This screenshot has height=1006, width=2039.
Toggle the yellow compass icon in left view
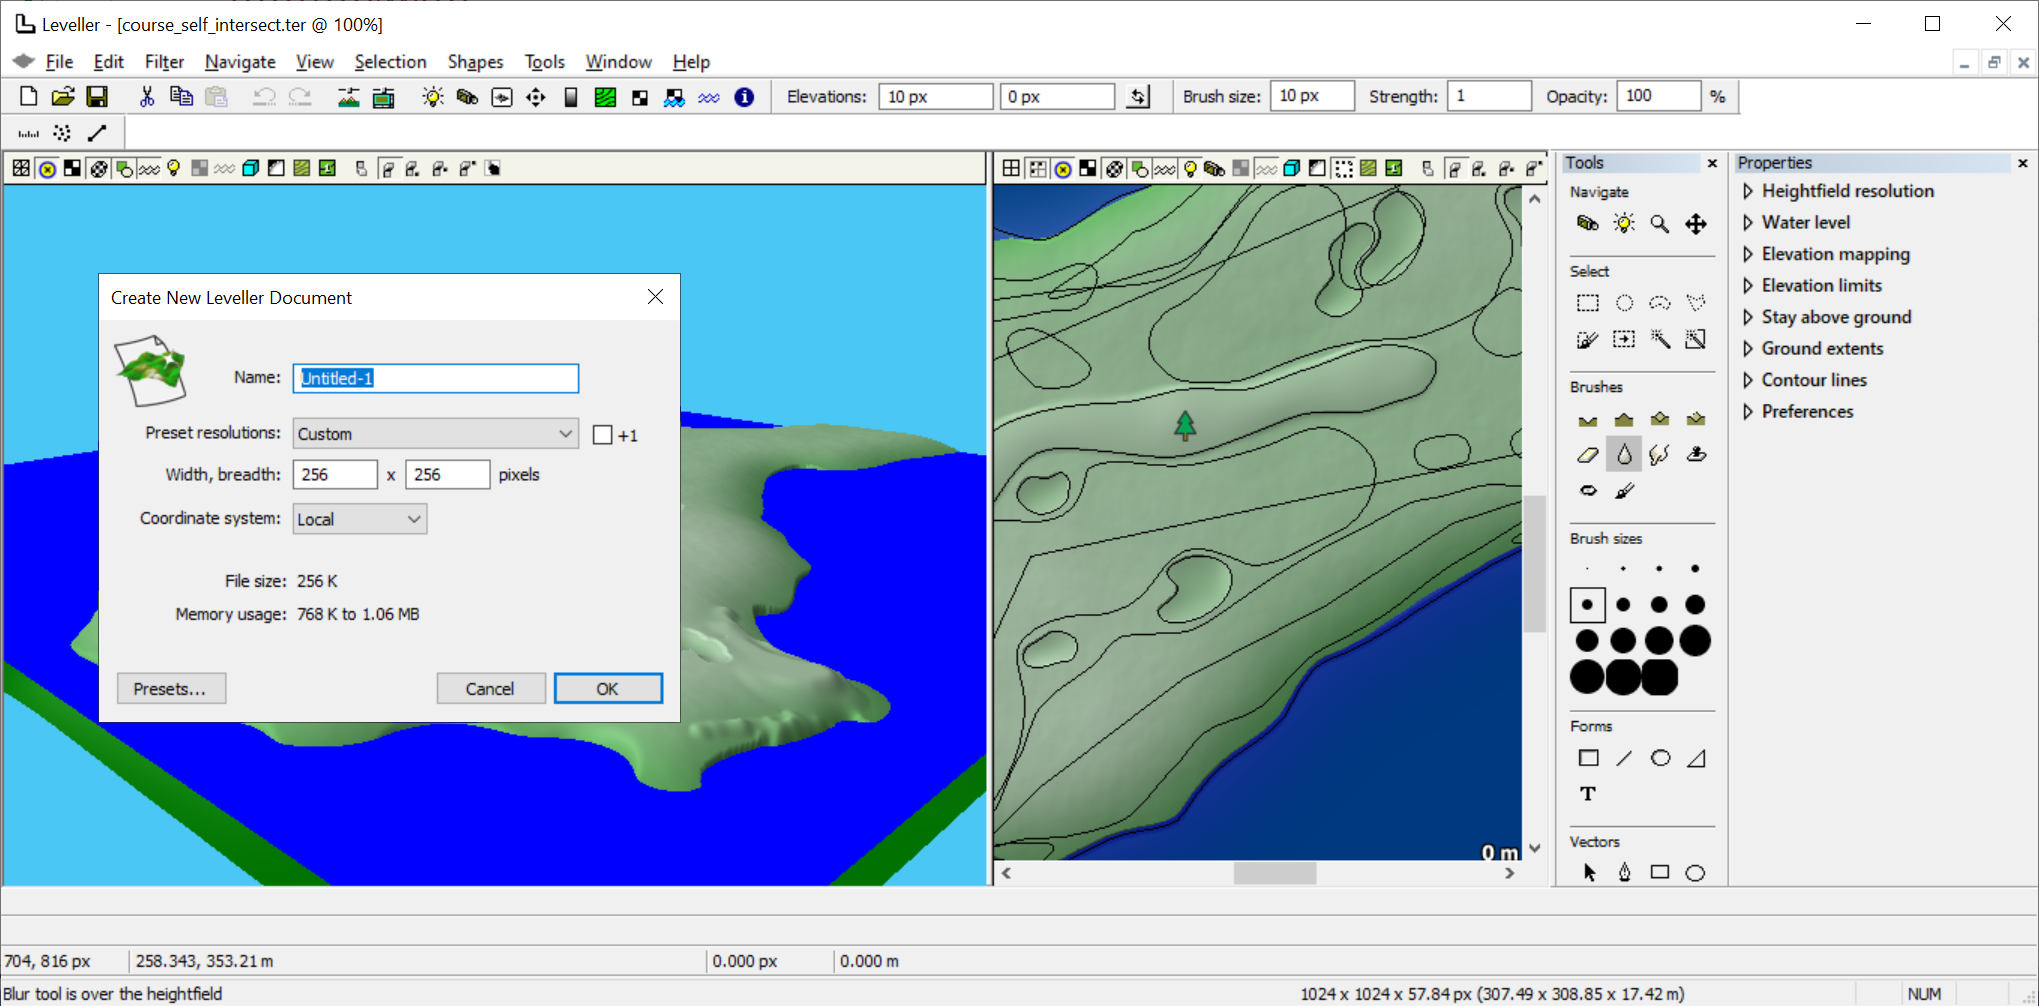click(x=47, y=168)
